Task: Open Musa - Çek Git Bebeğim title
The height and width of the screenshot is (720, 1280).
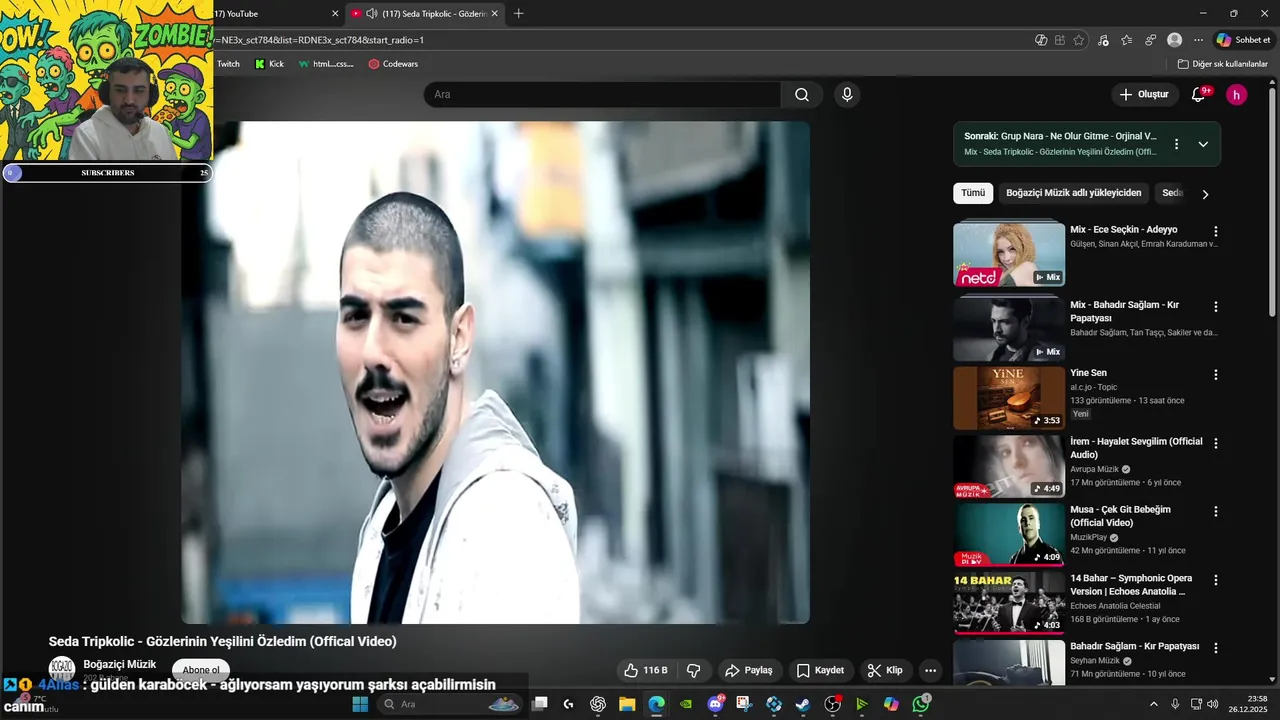Action: pos(1120,516)
